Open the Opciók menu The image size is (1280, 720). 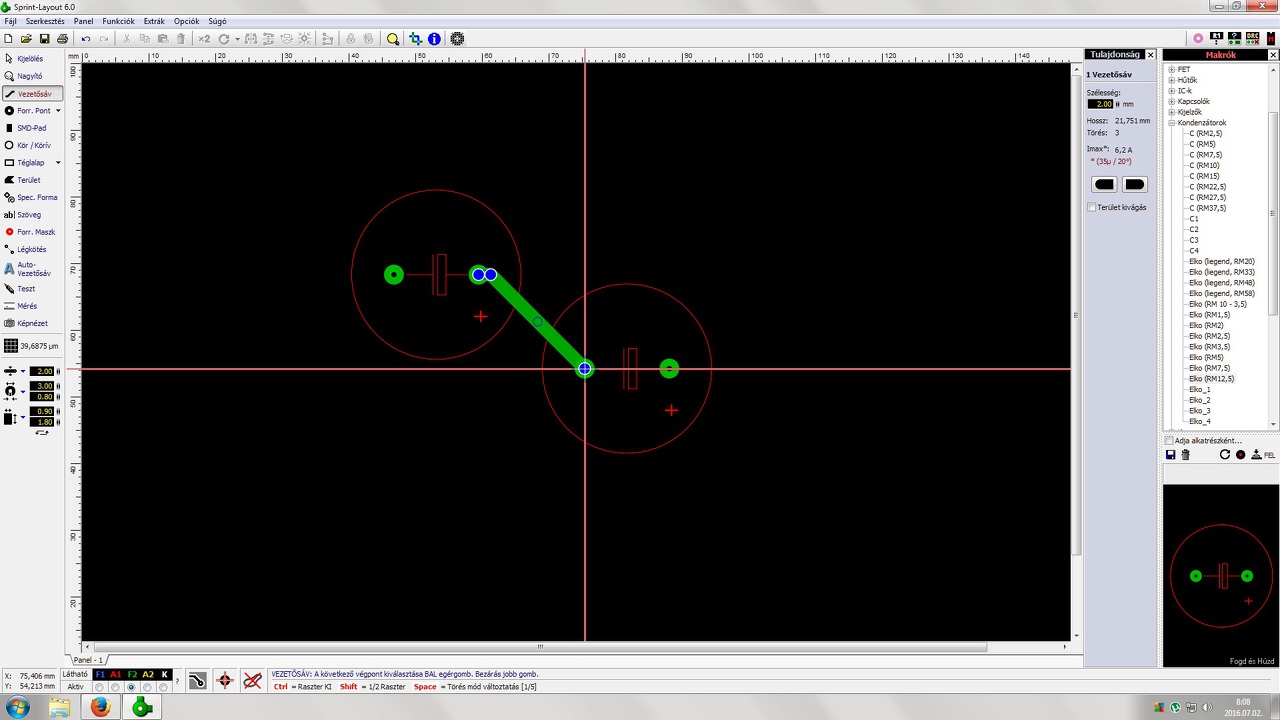pyautogui.click(x=186, y=21)
